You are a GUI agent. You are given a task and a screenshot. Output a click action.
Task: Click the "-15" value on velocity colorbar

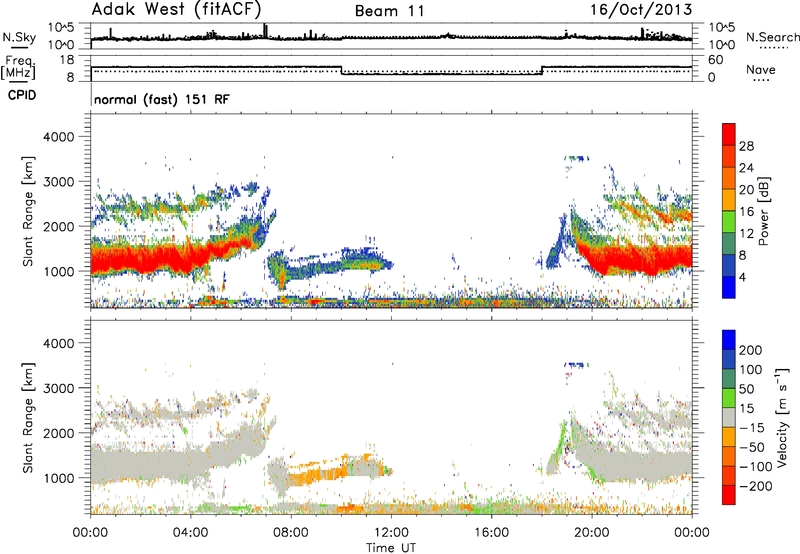point(752,428)
